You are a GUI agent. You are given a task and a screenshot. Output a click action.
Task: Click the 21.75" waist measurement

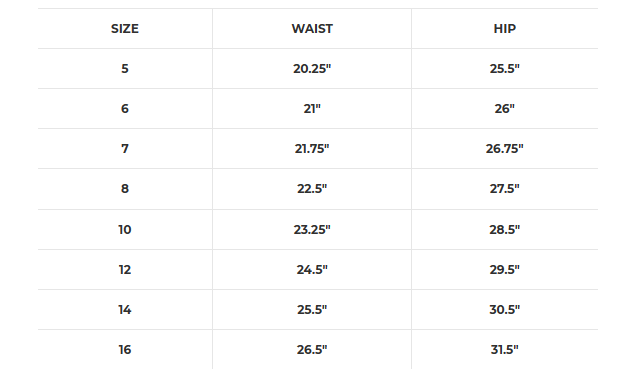point(312,149)
